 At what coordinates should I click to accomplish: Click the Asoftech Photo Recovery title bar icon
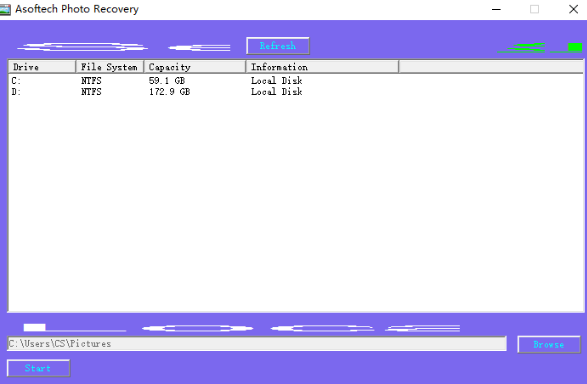(x=5, y=9)
